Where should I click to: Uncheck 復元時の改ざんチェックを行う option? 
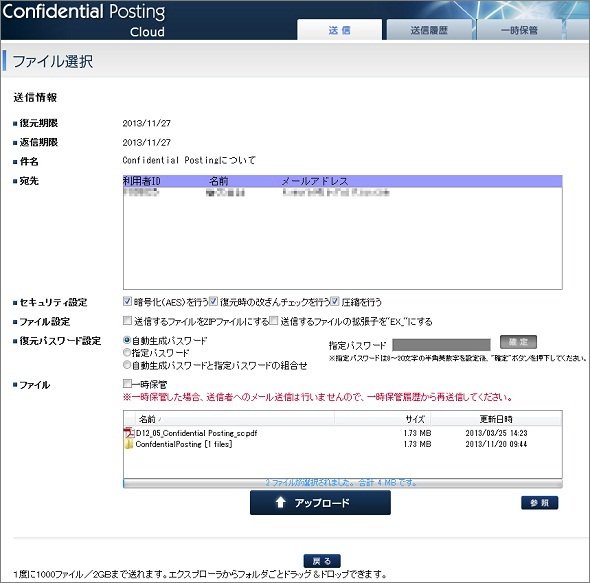click(213, 301)
